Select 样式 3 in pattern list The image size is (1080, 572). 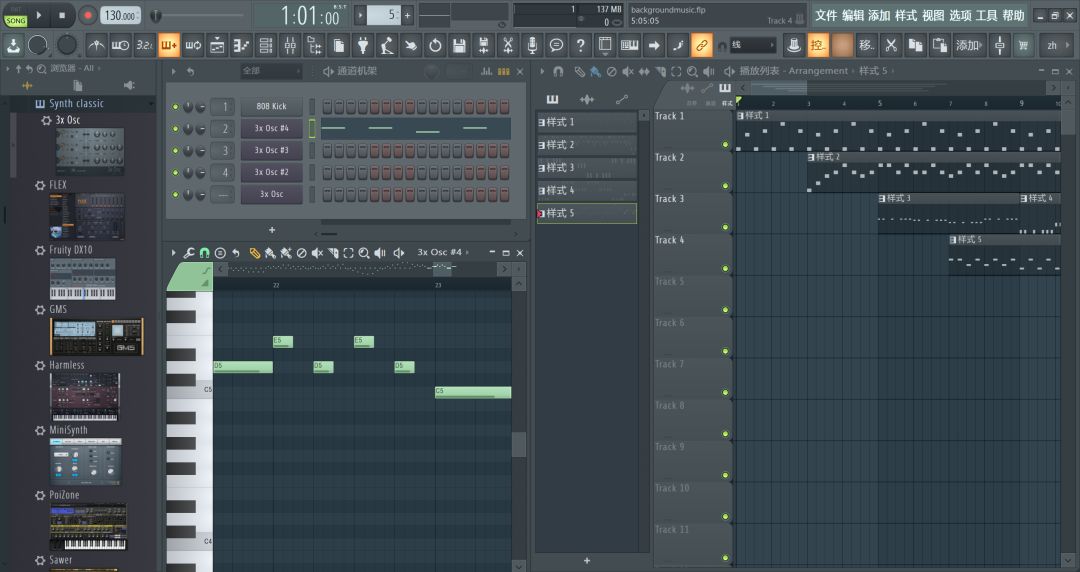pyautogui.click(x=586, y=167)
